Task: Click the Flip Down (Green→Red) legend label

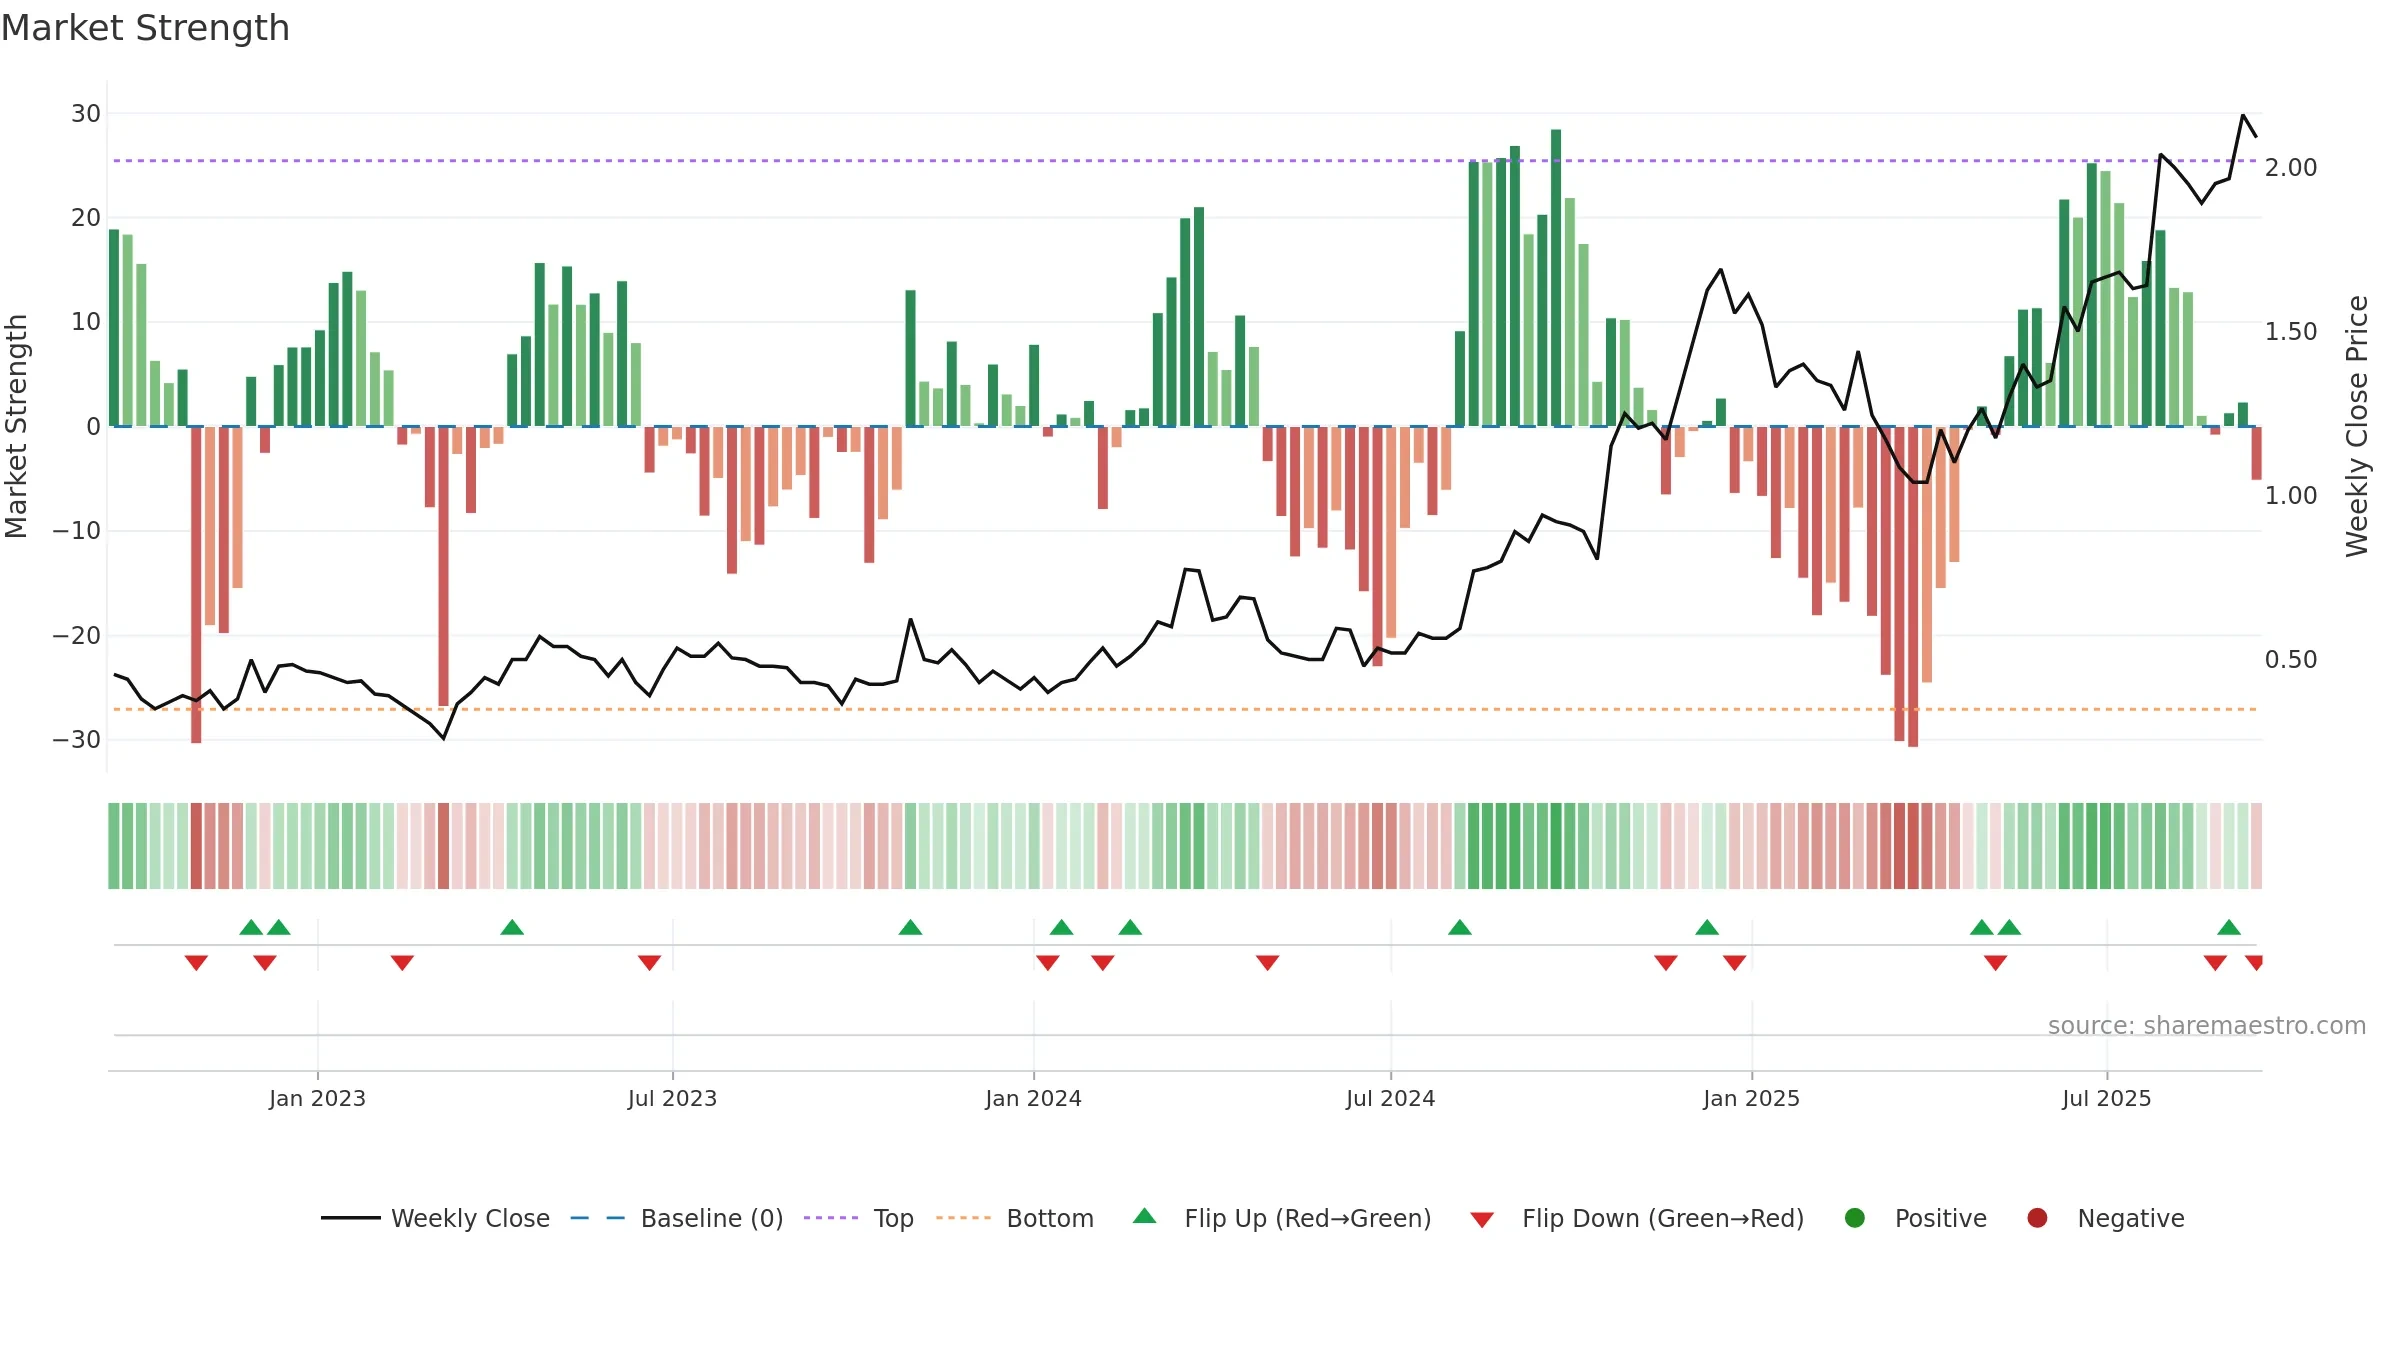Action: 1663,1218
